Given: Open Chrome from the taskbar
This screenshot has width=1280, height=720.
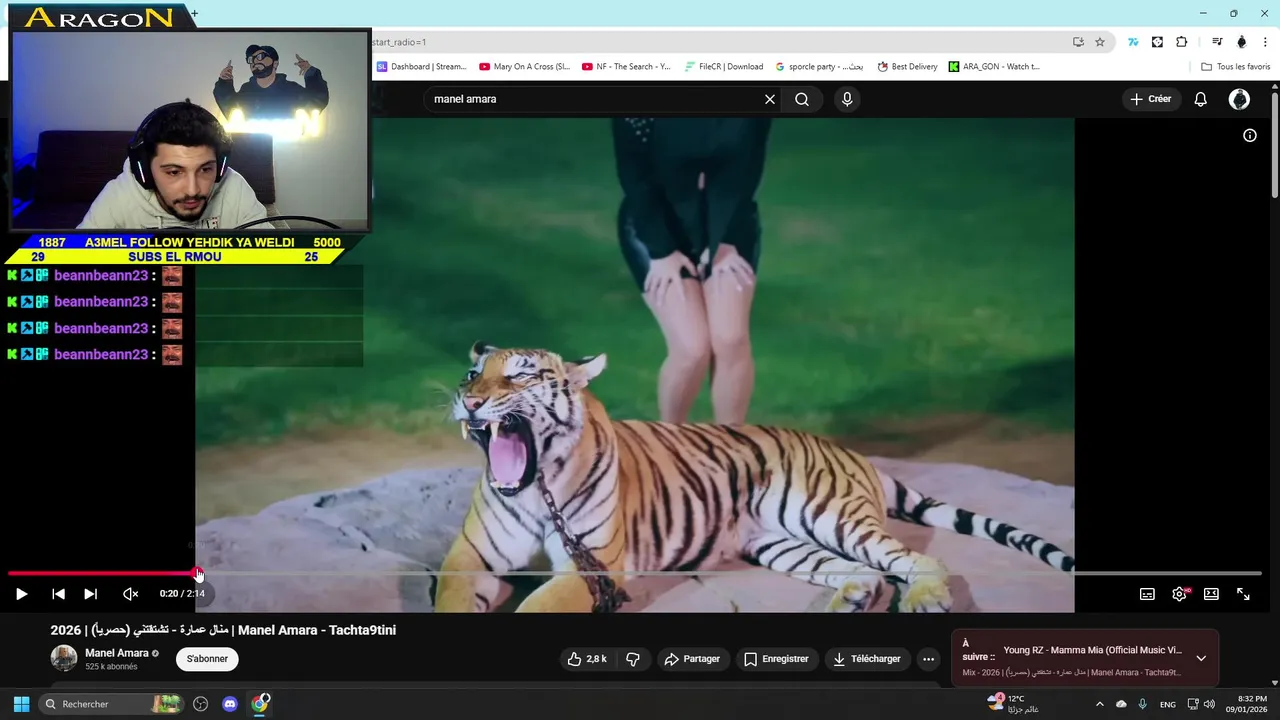Looking at the screenshot, I should (260, 704).
